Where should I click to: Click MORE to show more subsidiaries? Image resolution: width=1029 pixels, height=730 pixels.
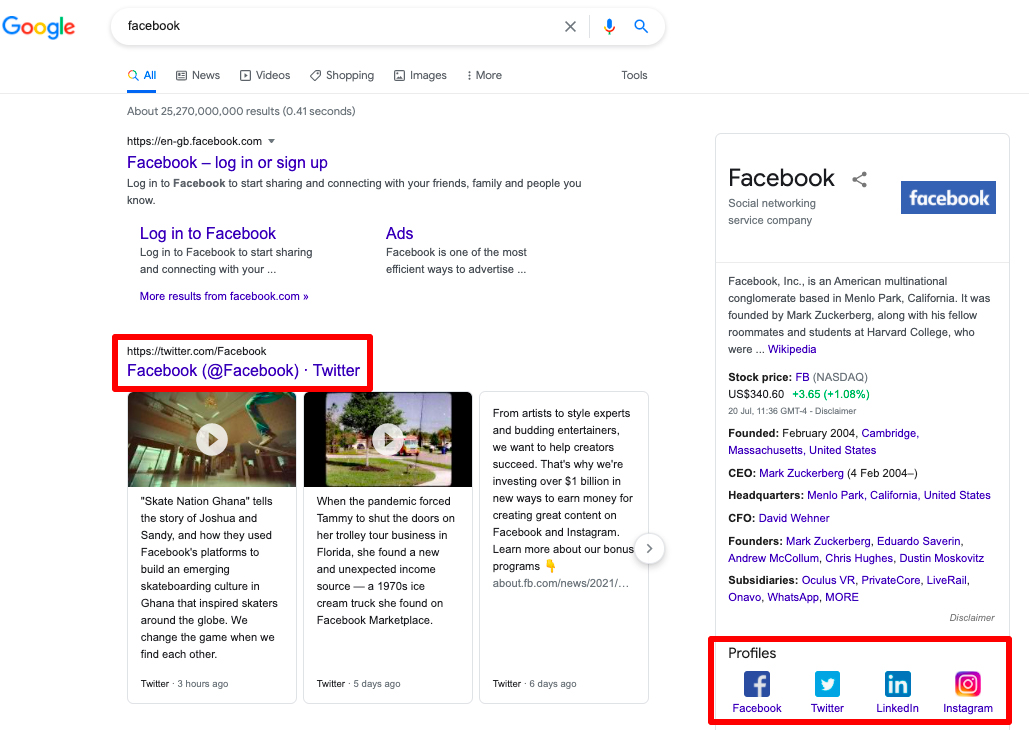click(842, 597)
